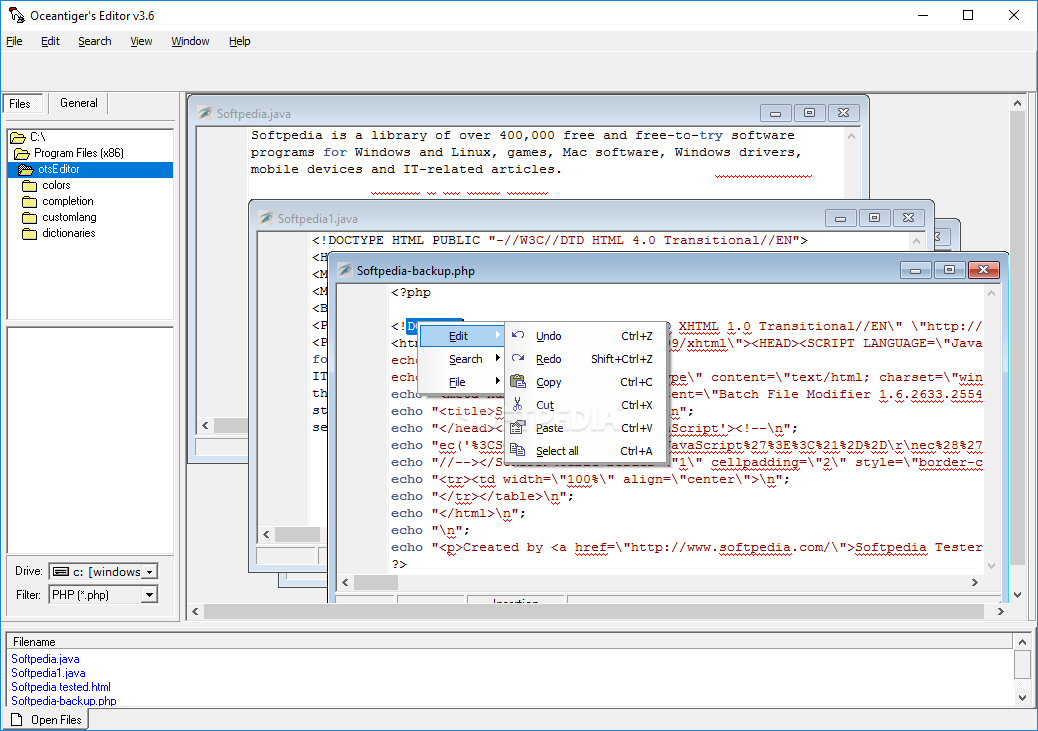Choose Paste from the Edit submenu
This screenshot has width=1038, height=731.
(x=585, y=428)
